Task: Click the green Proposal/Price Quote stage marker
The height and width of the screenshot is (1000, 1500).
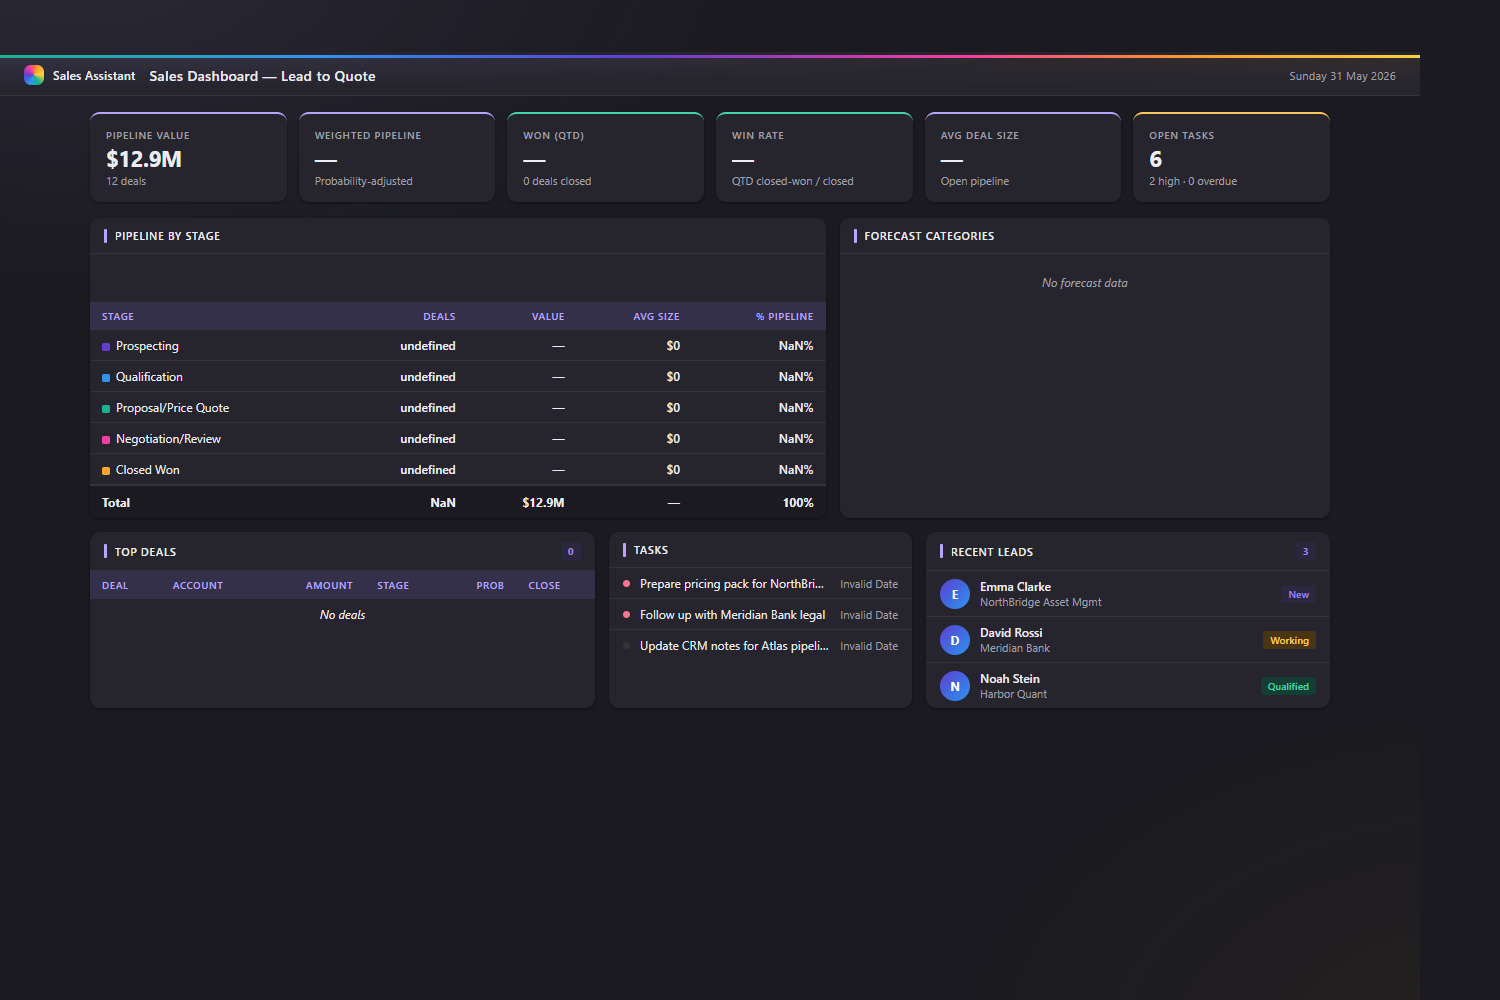Action: [106, 408]
